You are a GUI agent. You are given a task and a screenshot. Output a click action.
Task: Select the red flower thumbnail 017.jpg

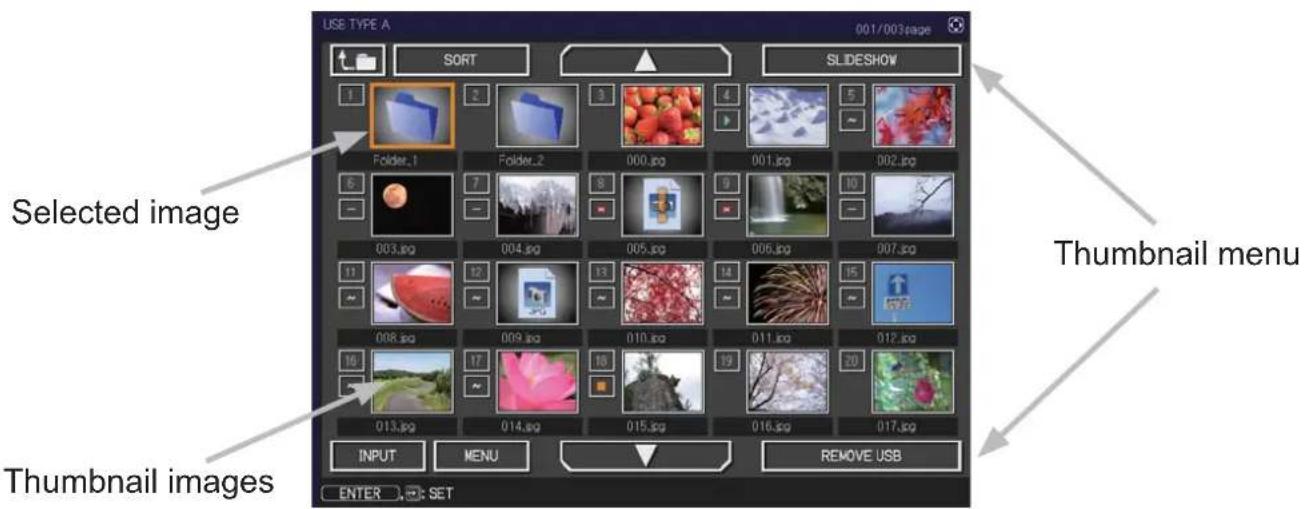tap(913, 381)
